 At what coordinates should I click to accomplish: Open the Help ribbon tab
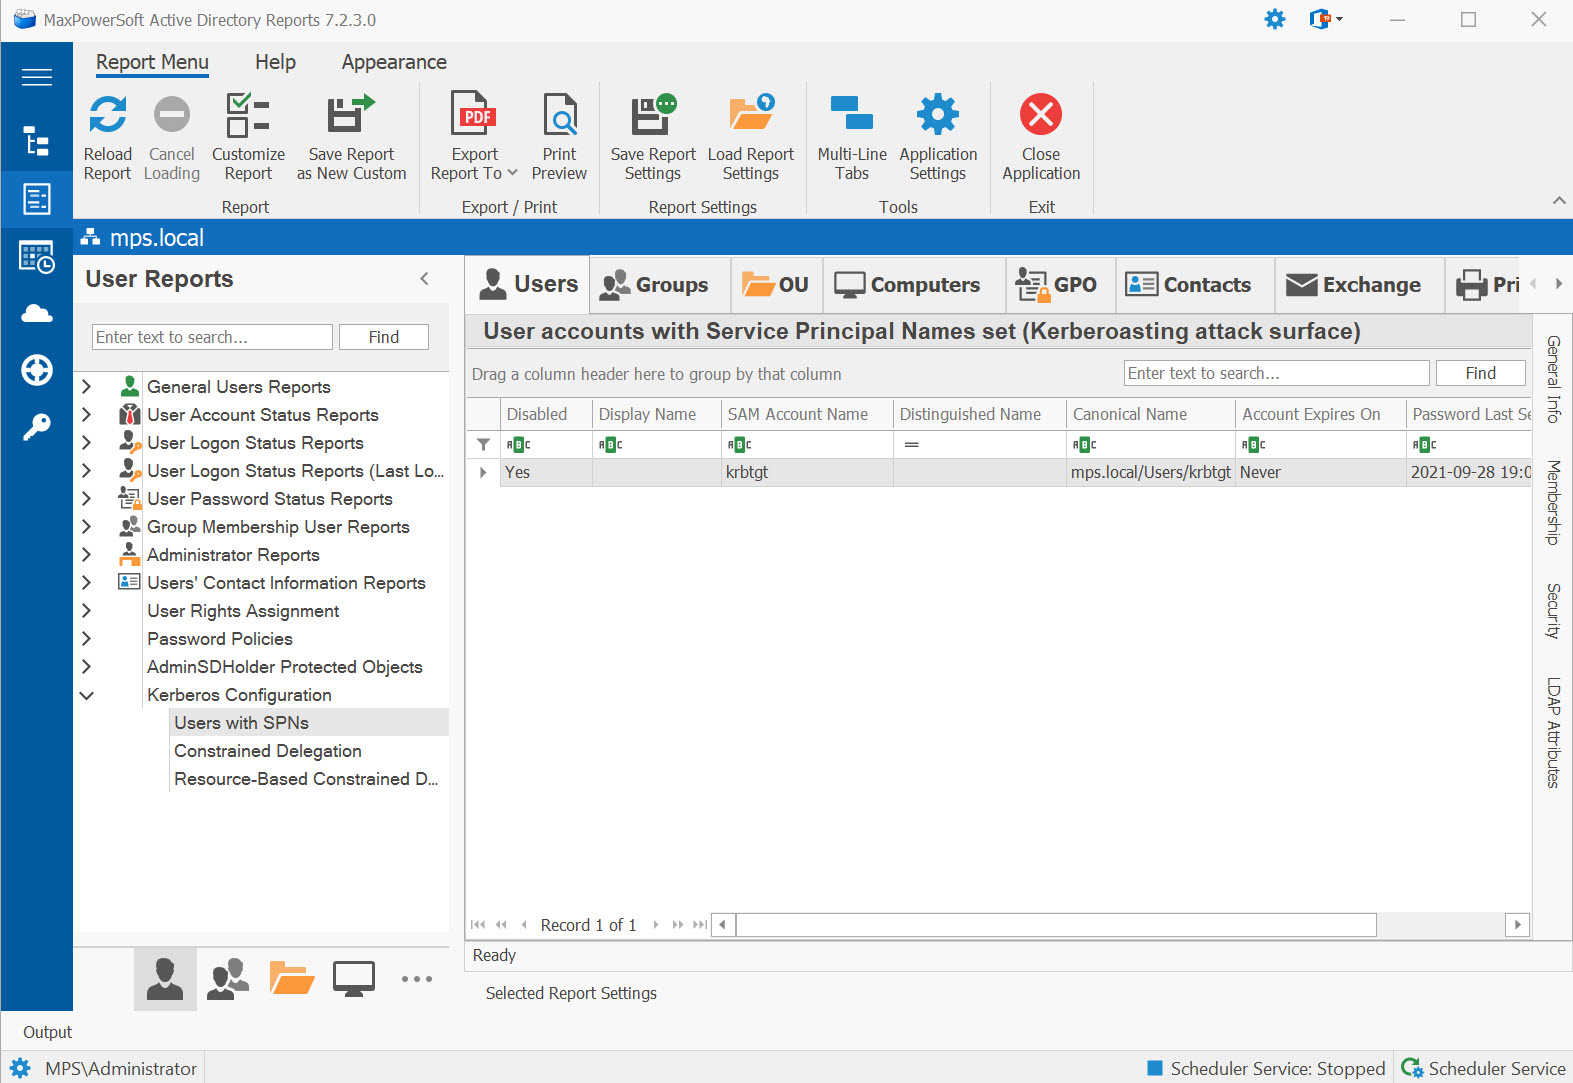pos(275,62)
